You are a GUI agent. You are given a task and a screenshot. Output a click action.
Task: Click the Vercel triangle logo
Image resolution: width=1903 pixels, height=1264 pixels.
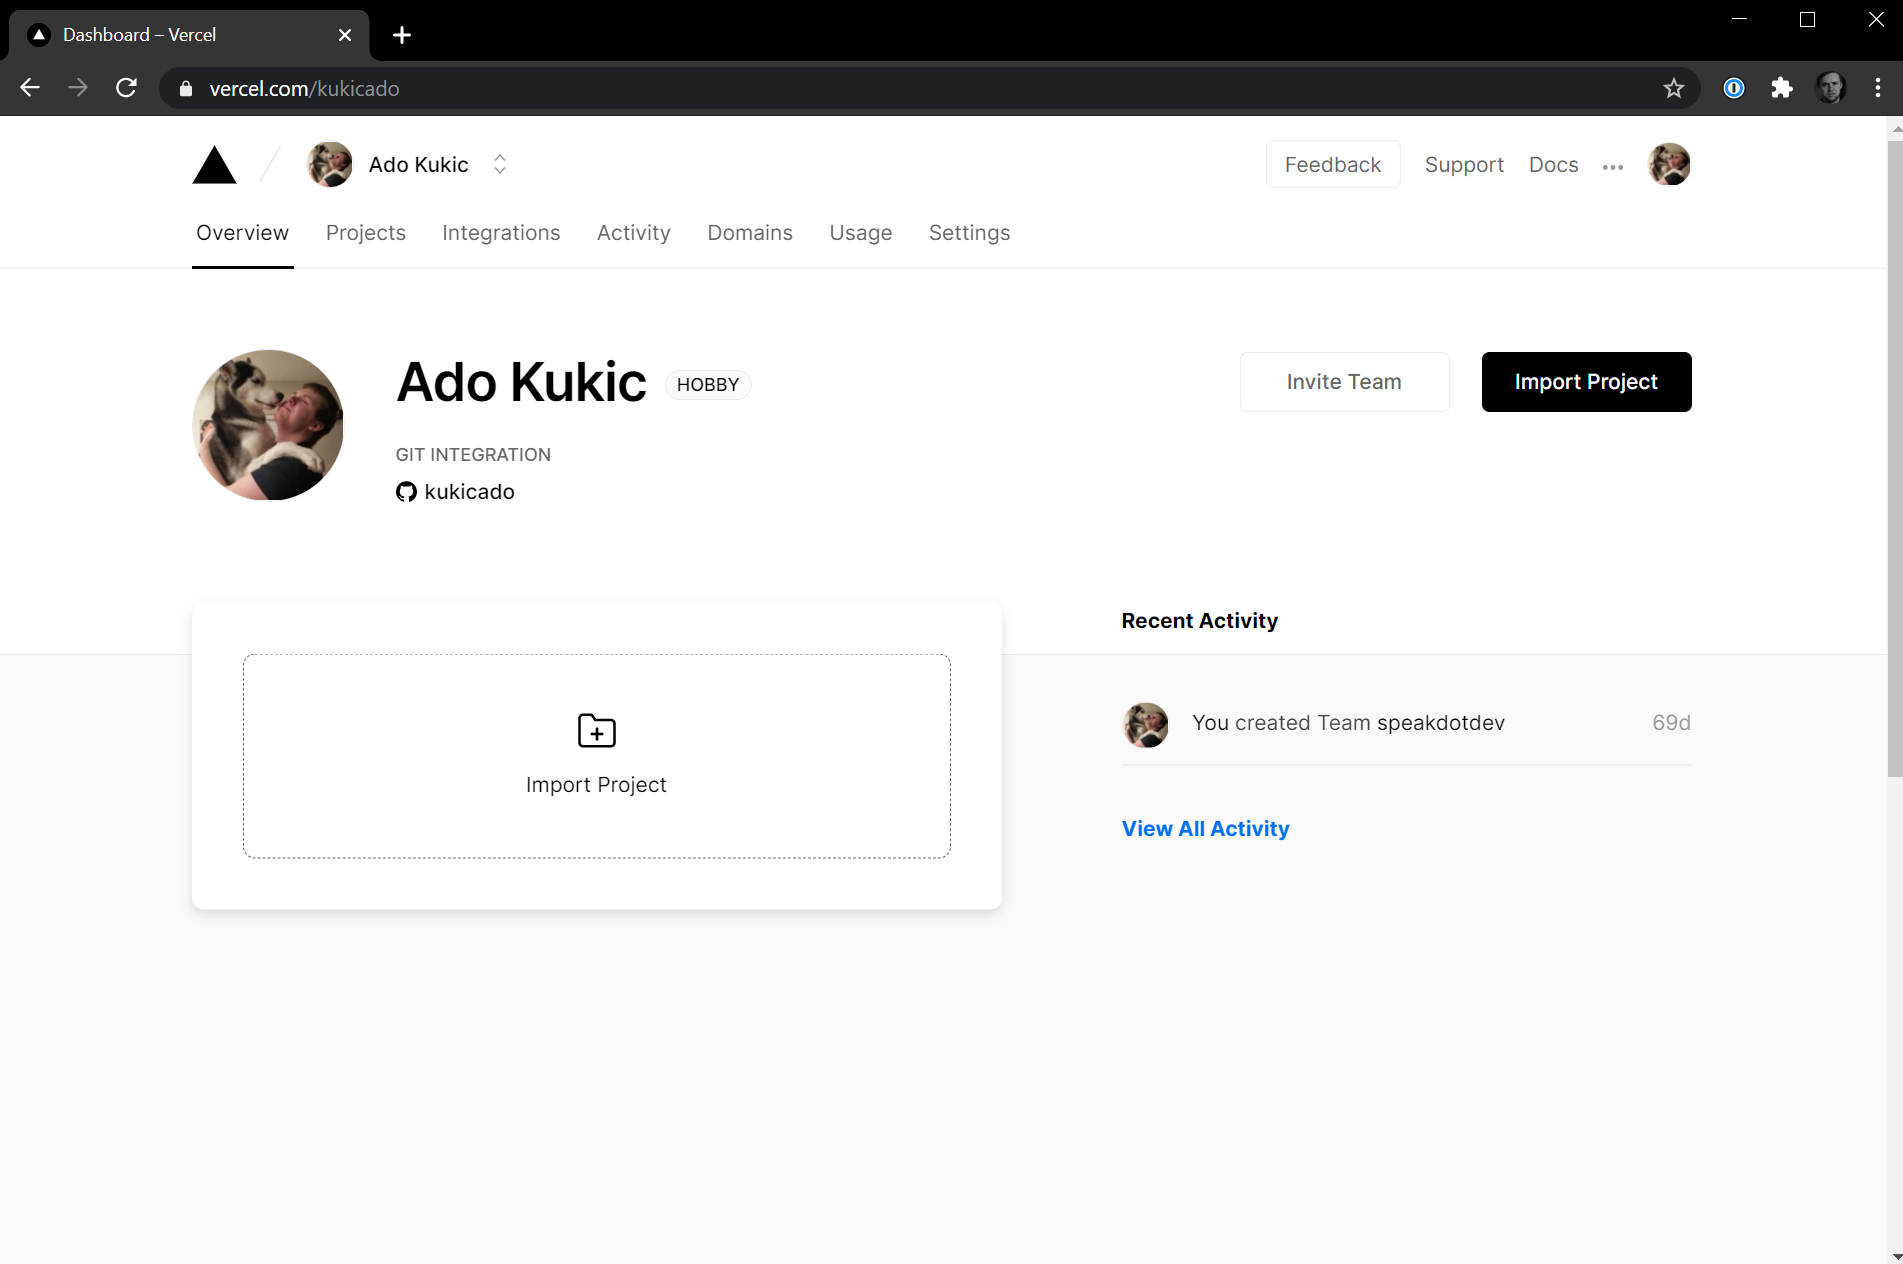(x=214, y=165)
